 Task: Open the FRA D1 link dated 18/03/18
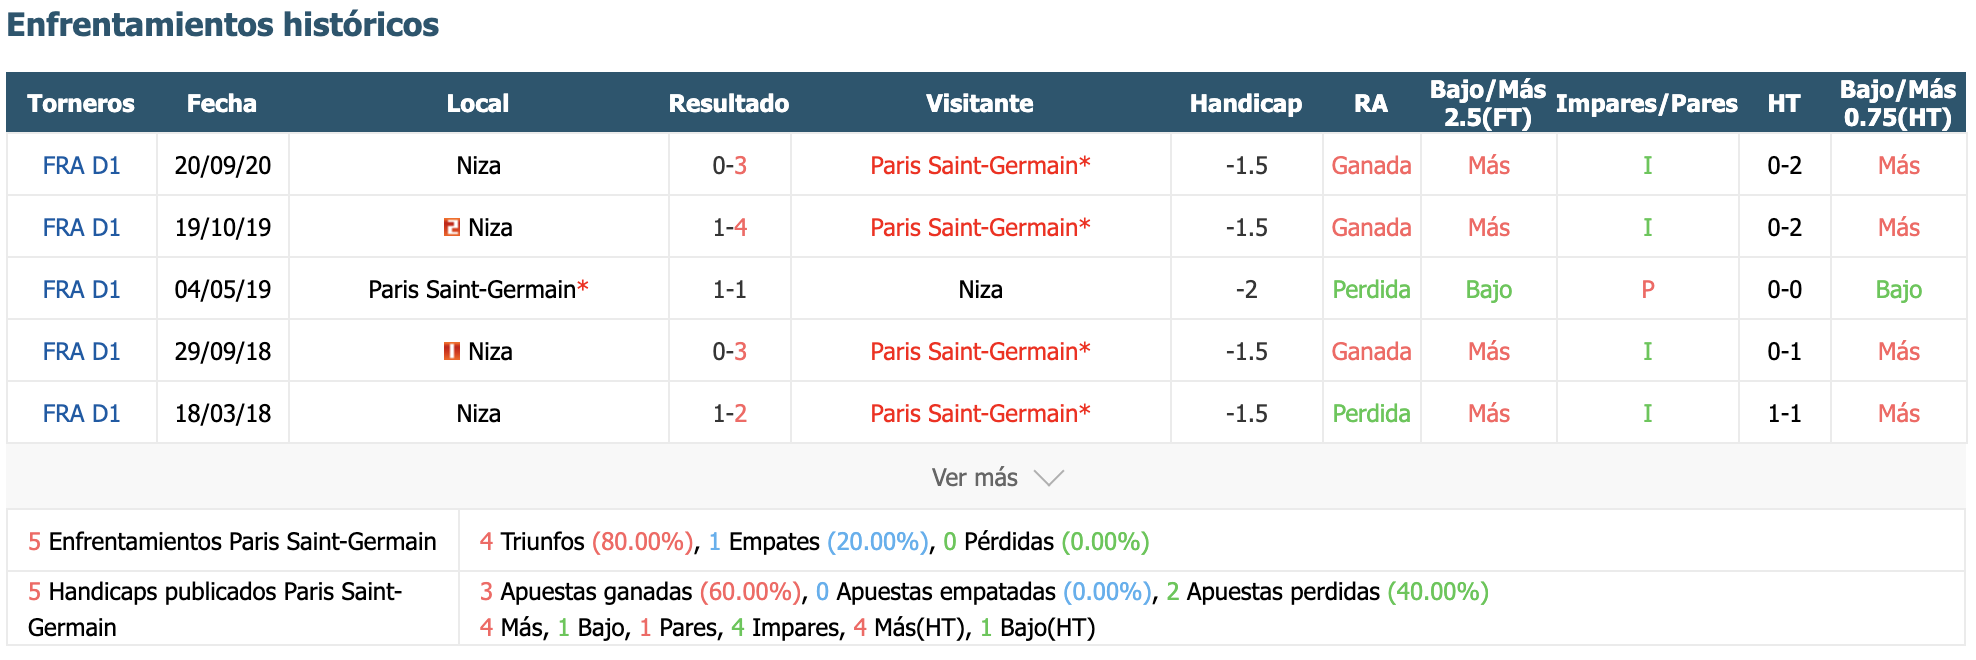point(81,413)
